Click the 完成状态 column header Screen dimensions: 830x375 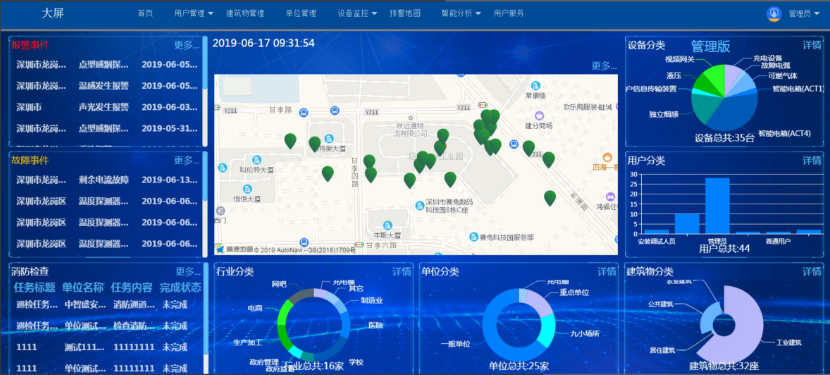[181, 288]
